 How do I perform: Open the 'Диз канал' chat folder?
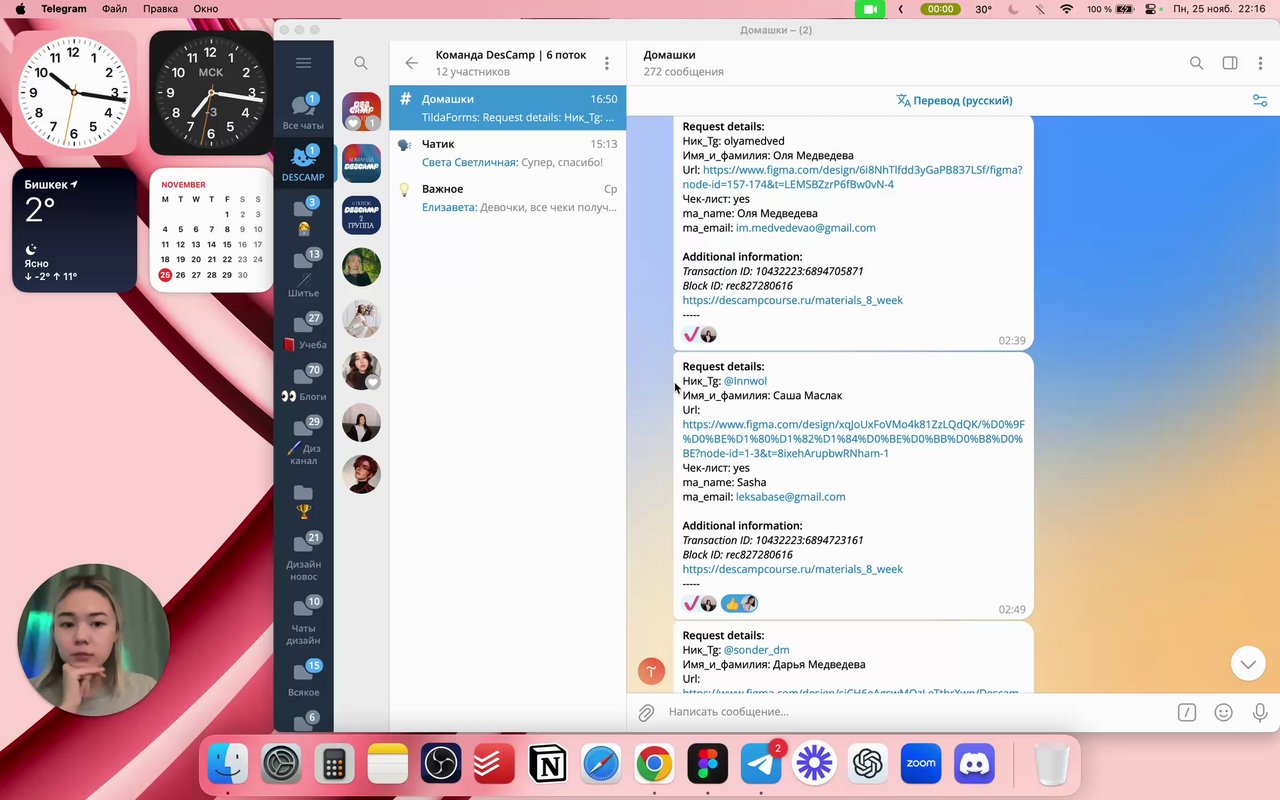303,440
